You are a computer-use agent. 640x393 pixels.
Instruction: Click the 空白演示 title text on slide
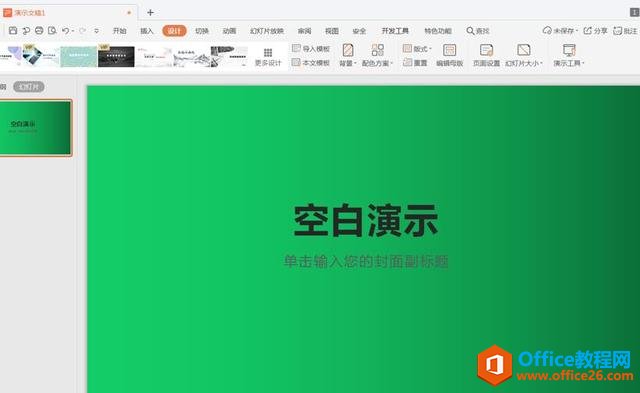point(366,221)
